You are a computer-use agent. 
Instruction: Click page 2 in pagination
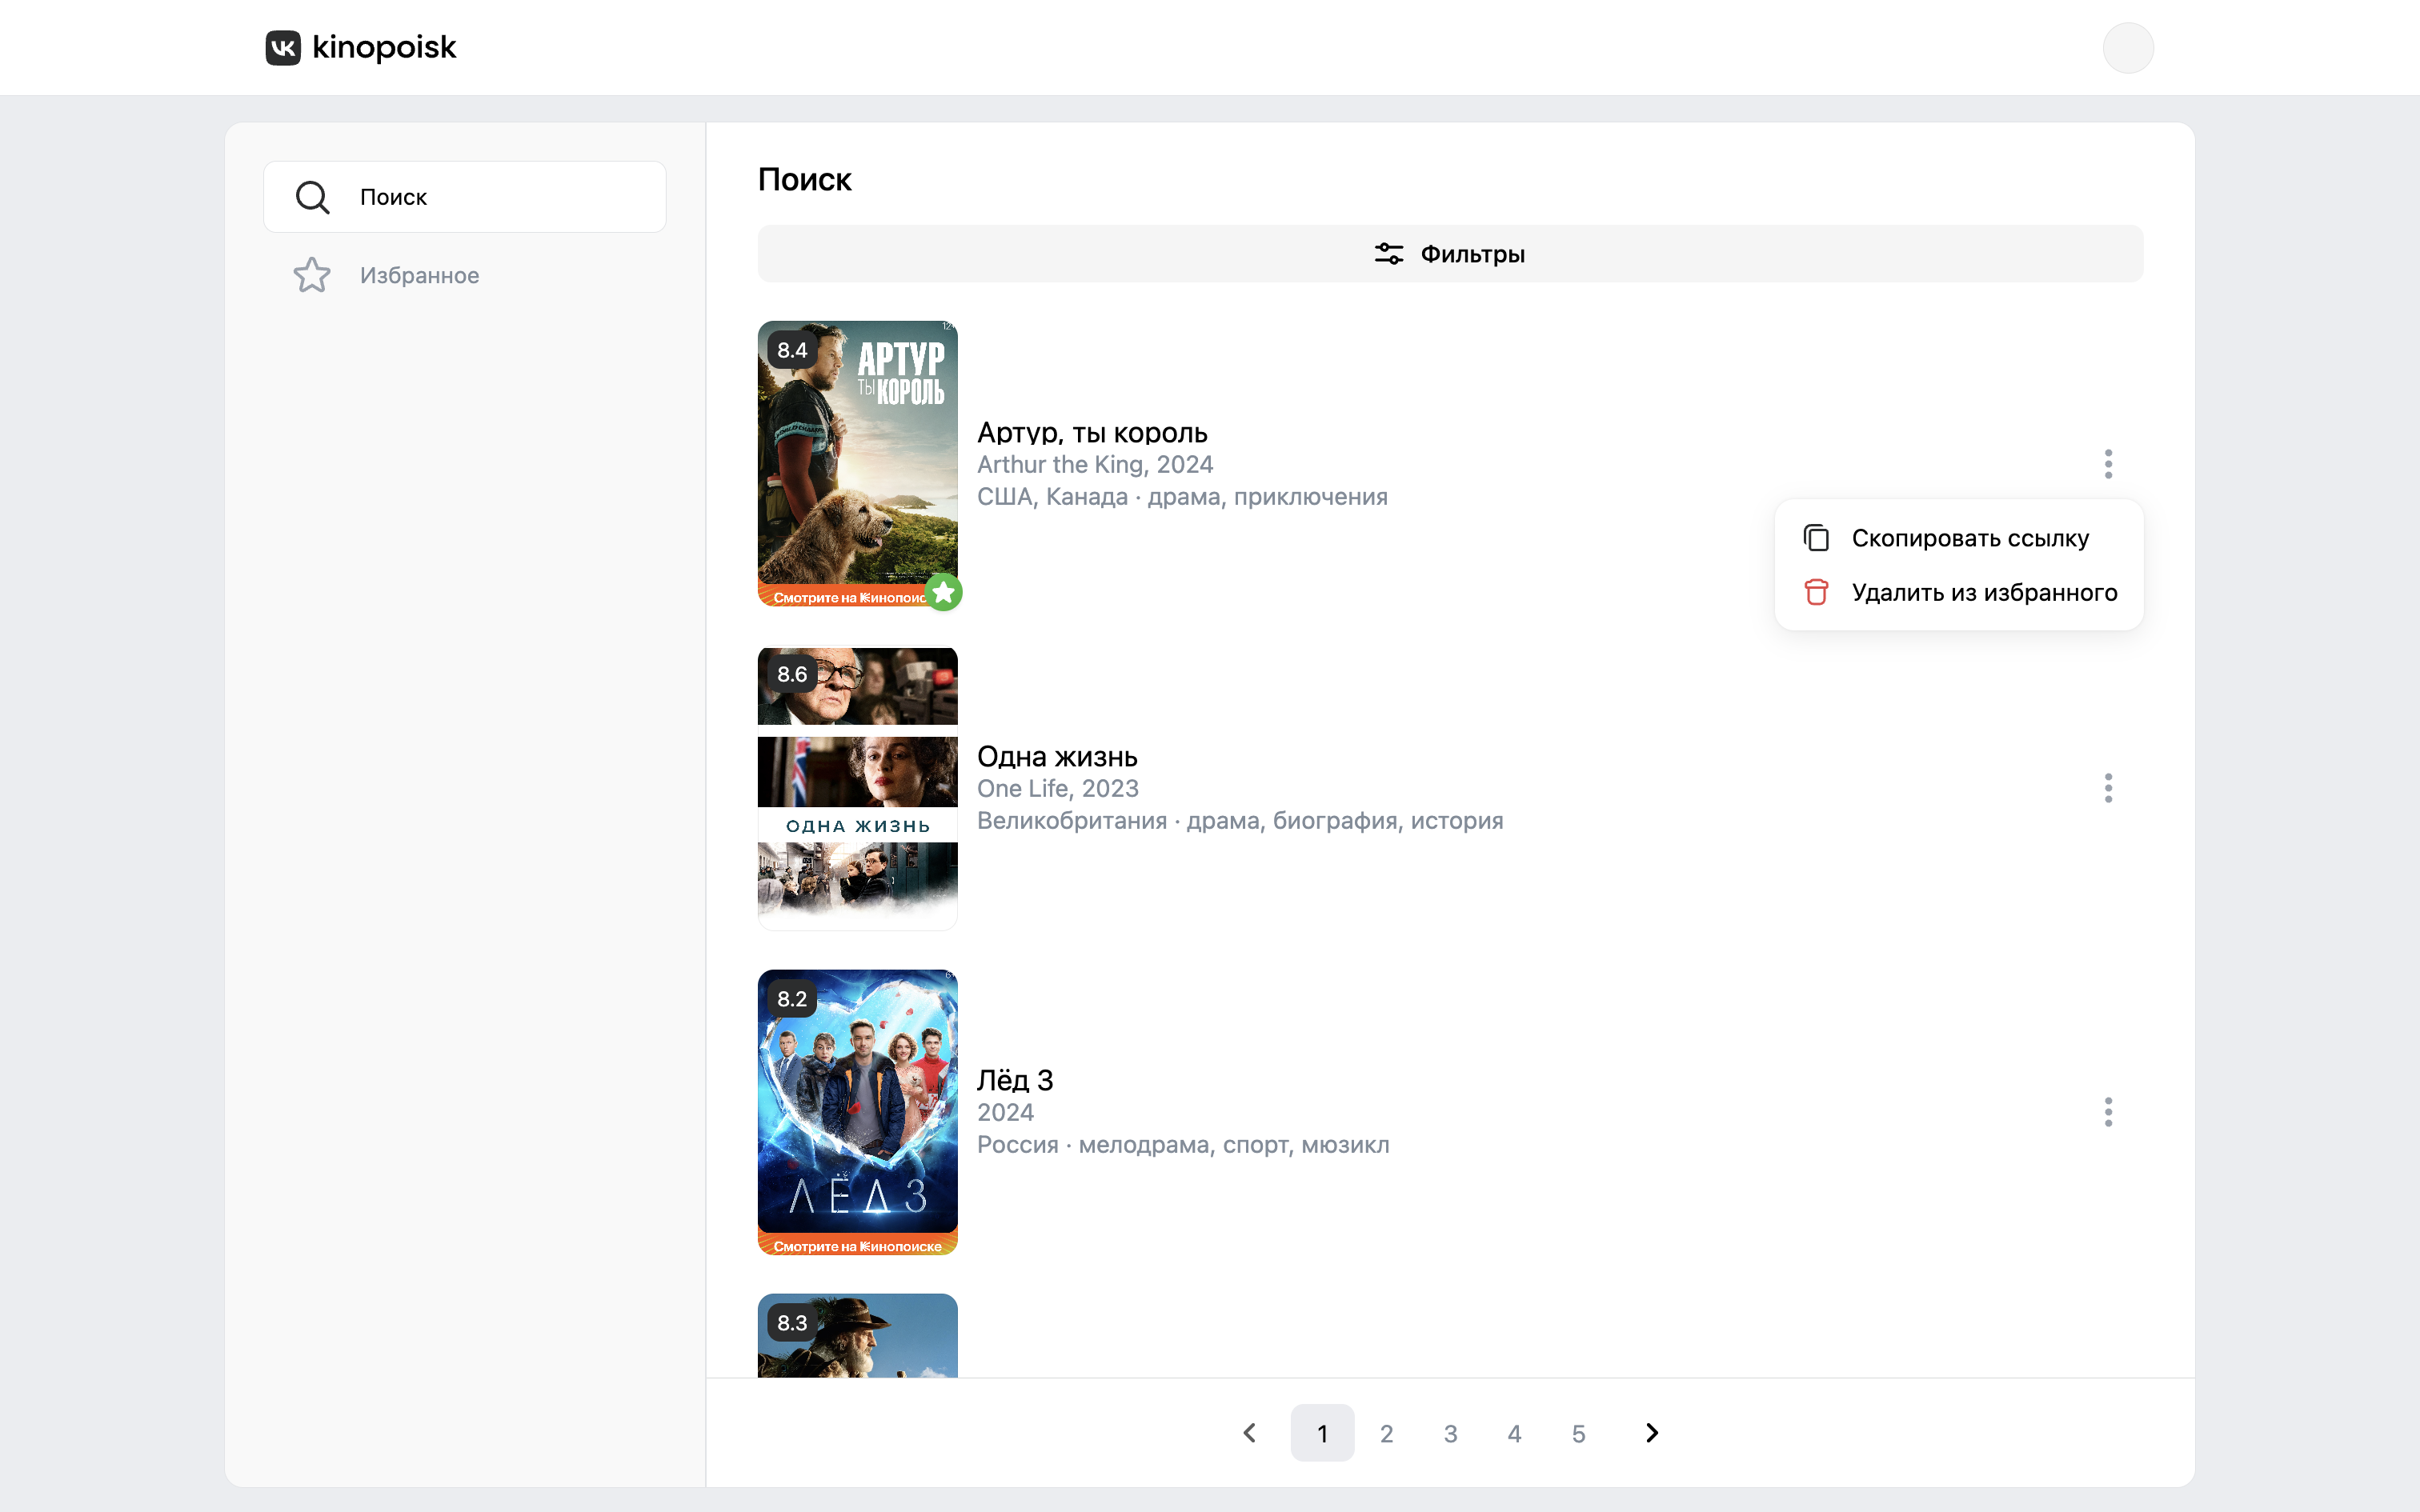pyautogui.click(x=1385, y=1432)
